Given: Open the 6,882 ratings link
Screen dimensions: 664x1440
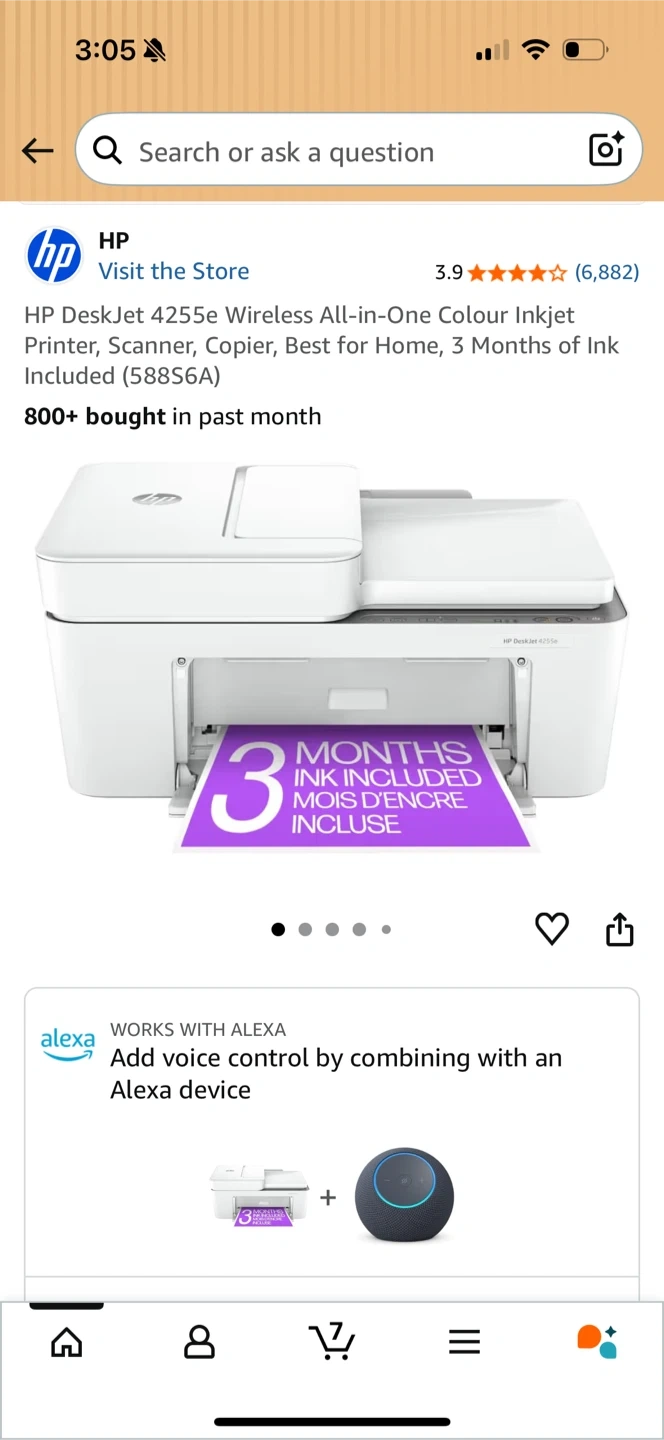Looking at the screenshot, I should pyautogui.click(x=607, y=272).
